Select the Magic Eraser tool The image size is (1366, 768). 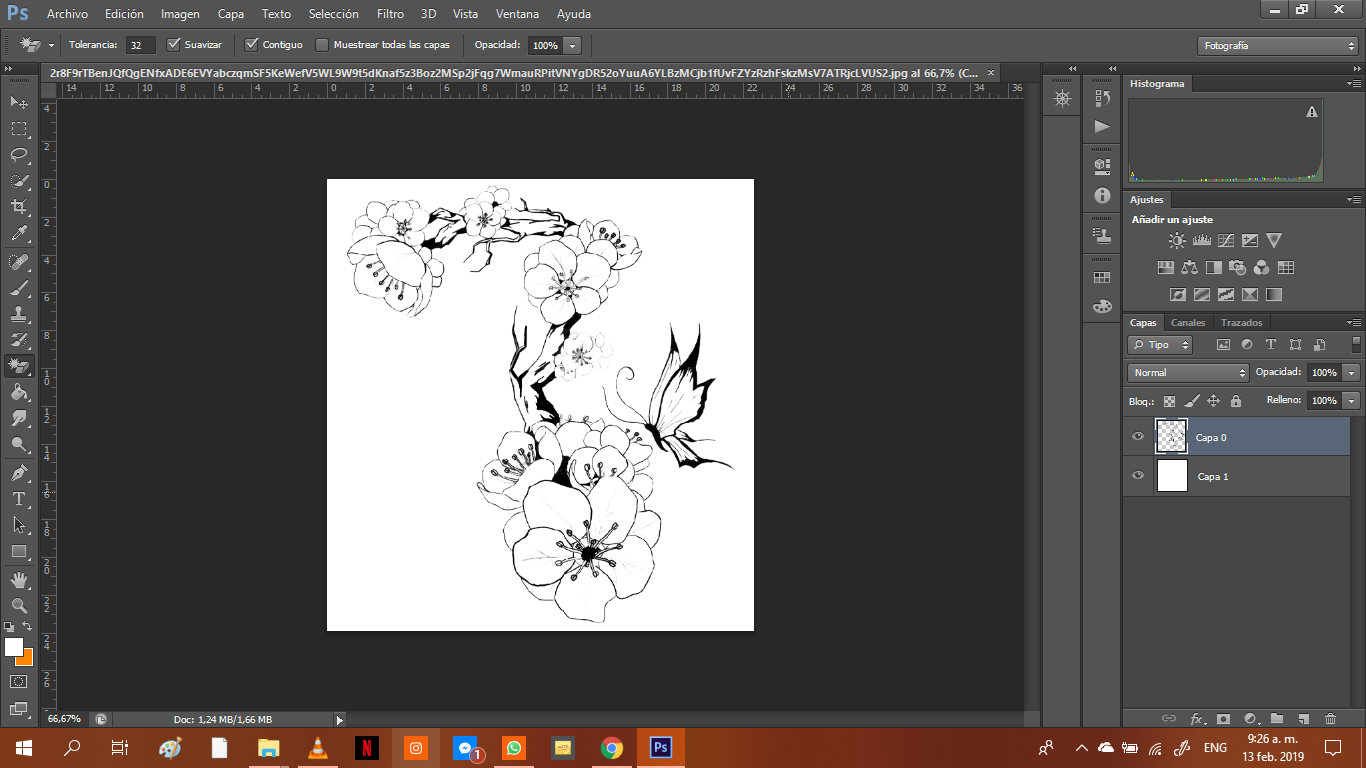click(x=19, y=366)
